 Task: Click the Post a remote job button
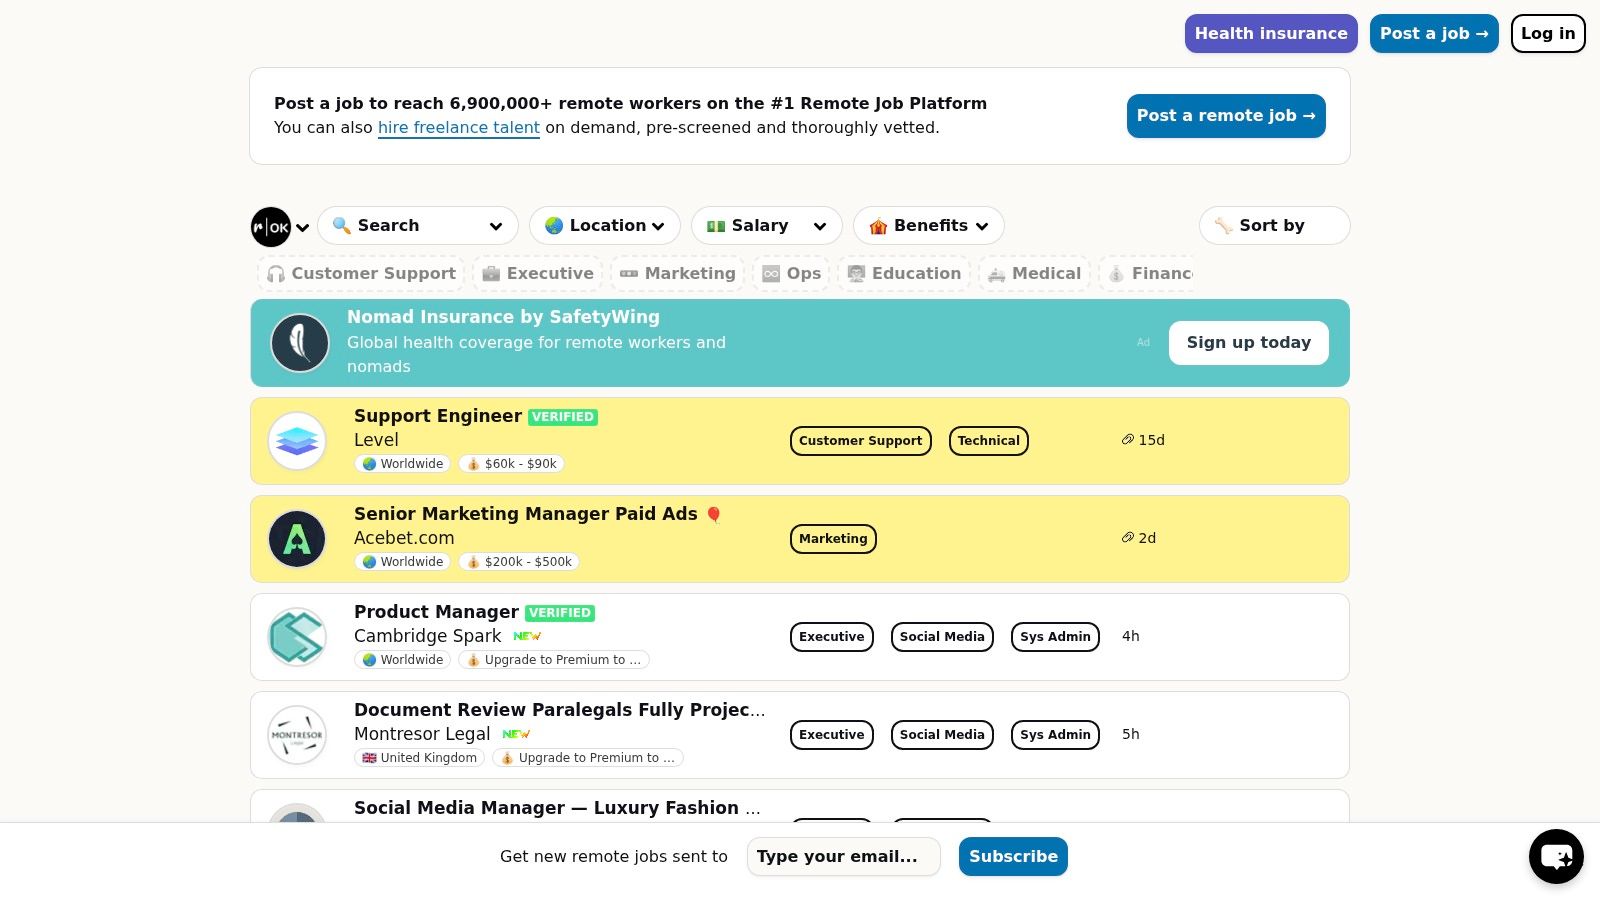tap(1226, 116)
